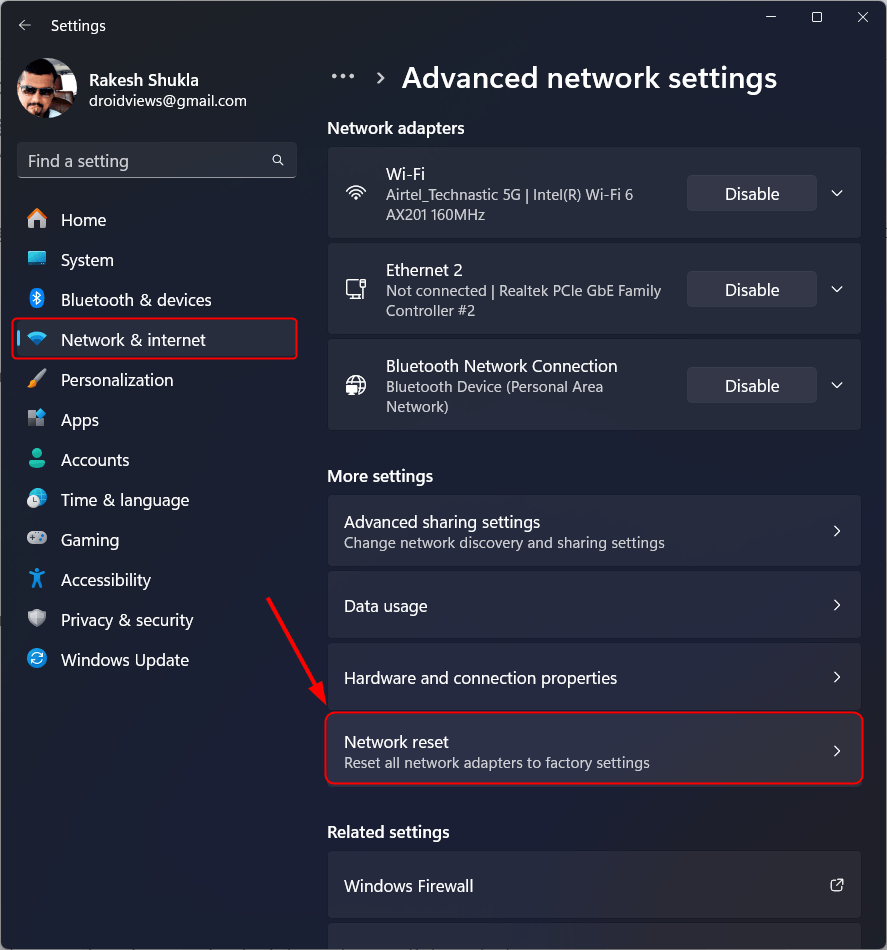Open Network reset option

594,751
